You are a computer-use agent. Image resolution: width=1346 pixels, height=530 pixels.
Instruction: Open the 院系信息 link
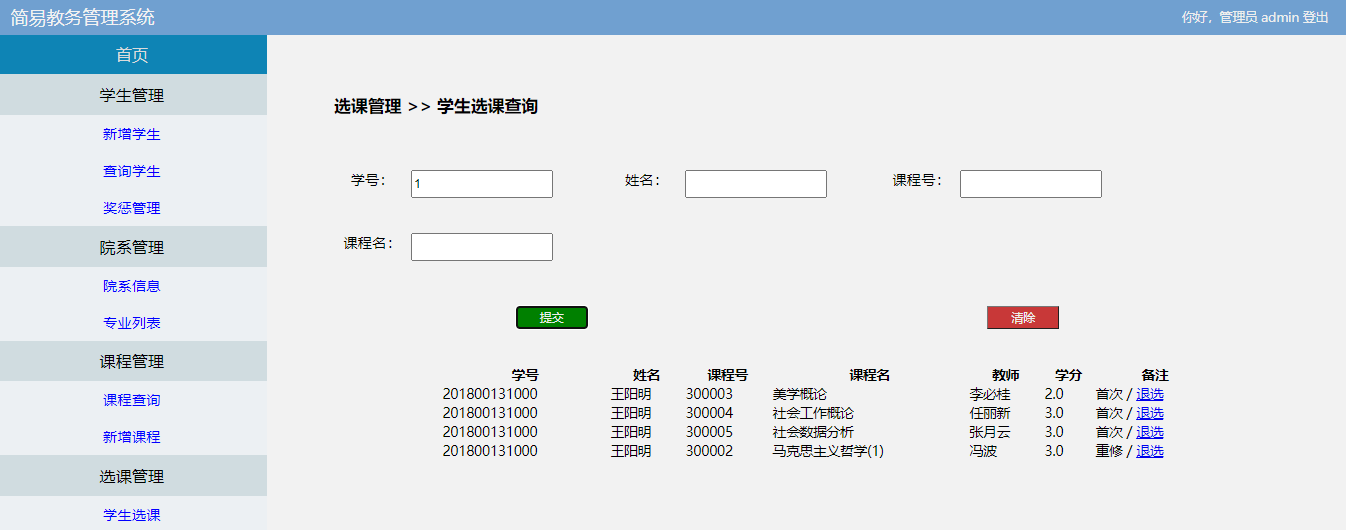point(132,286)
